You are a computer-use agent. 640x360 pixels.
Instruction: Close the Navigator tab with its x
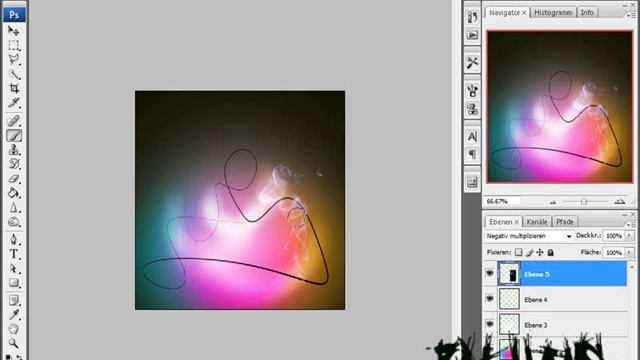click(524, 13)
